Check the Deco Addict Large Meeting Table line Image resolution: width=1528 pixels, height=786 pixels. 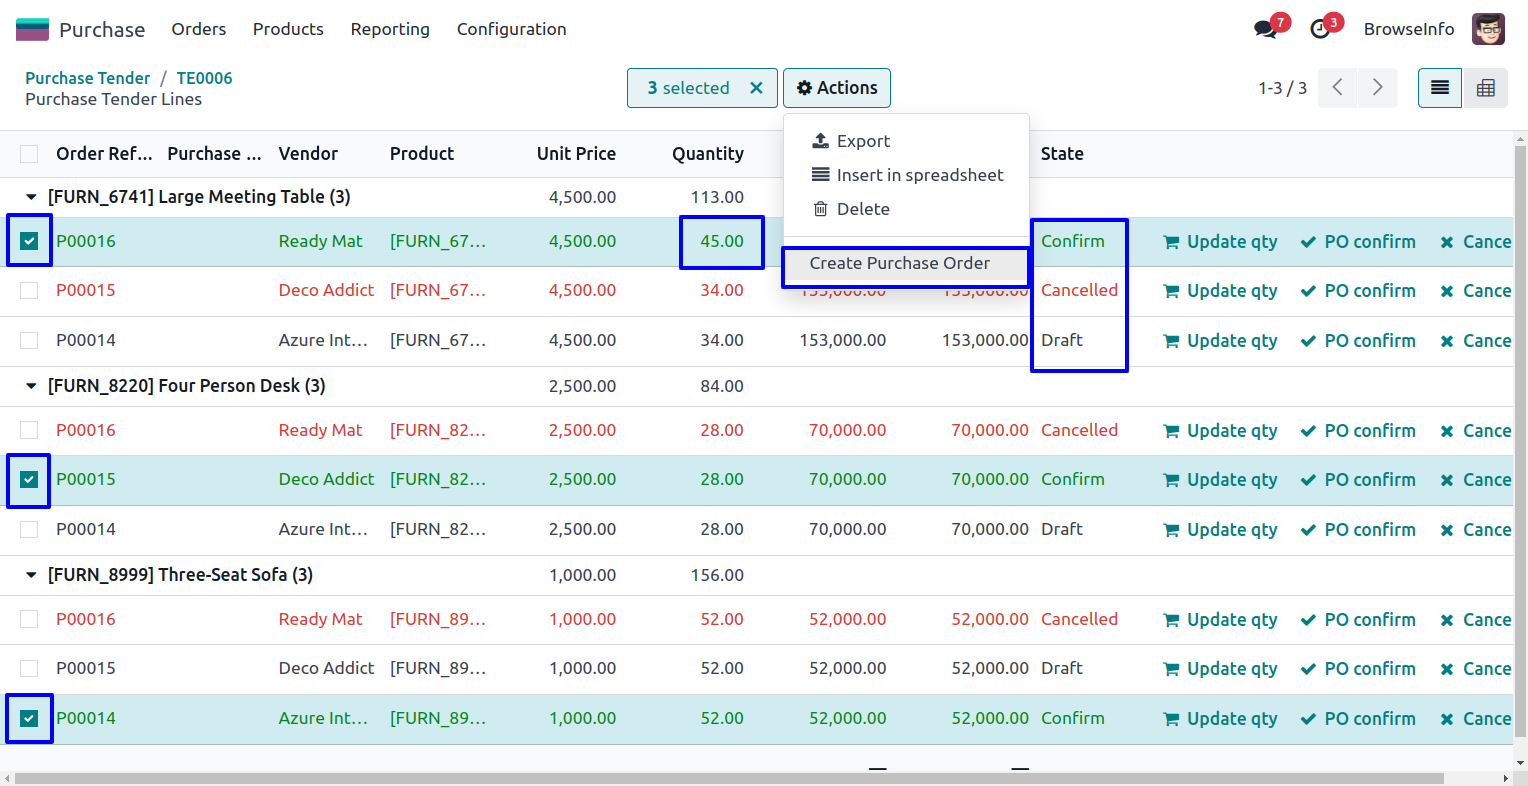[29, 290]
